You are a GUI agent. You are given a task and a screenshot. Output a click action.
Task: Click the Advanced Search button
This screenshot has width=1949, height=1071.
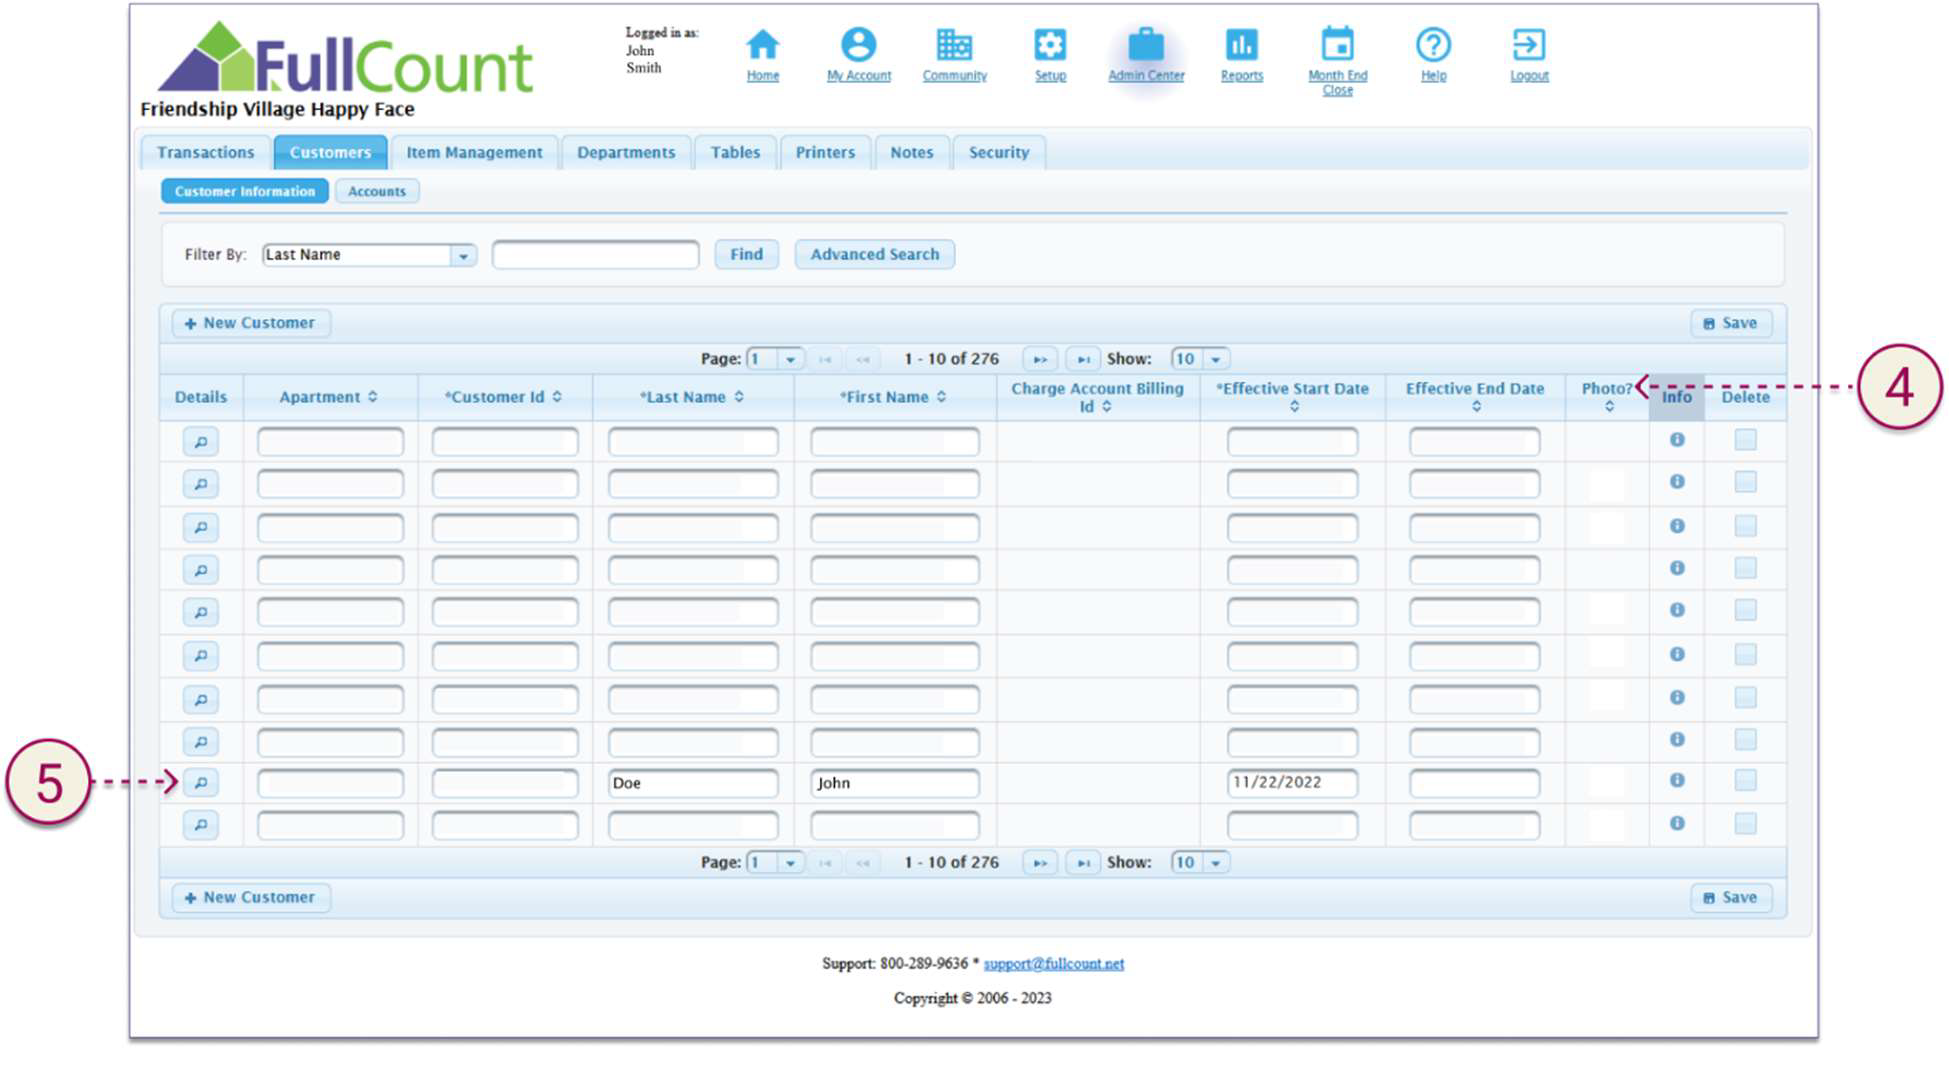tap(874, 255)
